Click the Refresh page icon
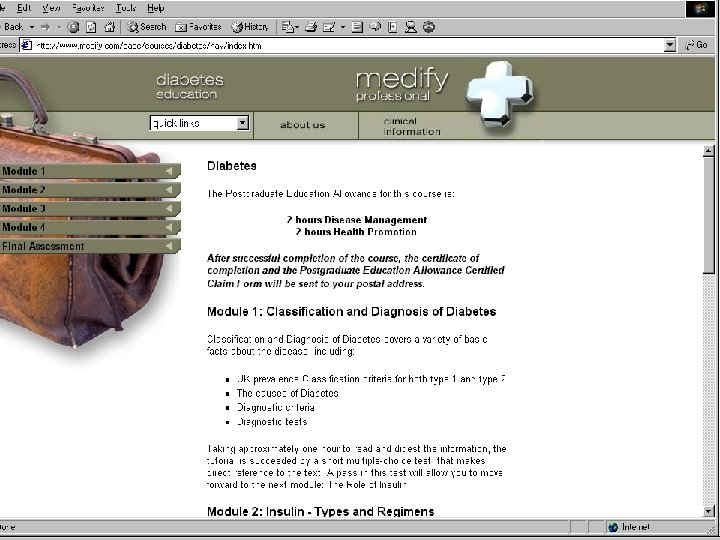 (x=91, y=27)
